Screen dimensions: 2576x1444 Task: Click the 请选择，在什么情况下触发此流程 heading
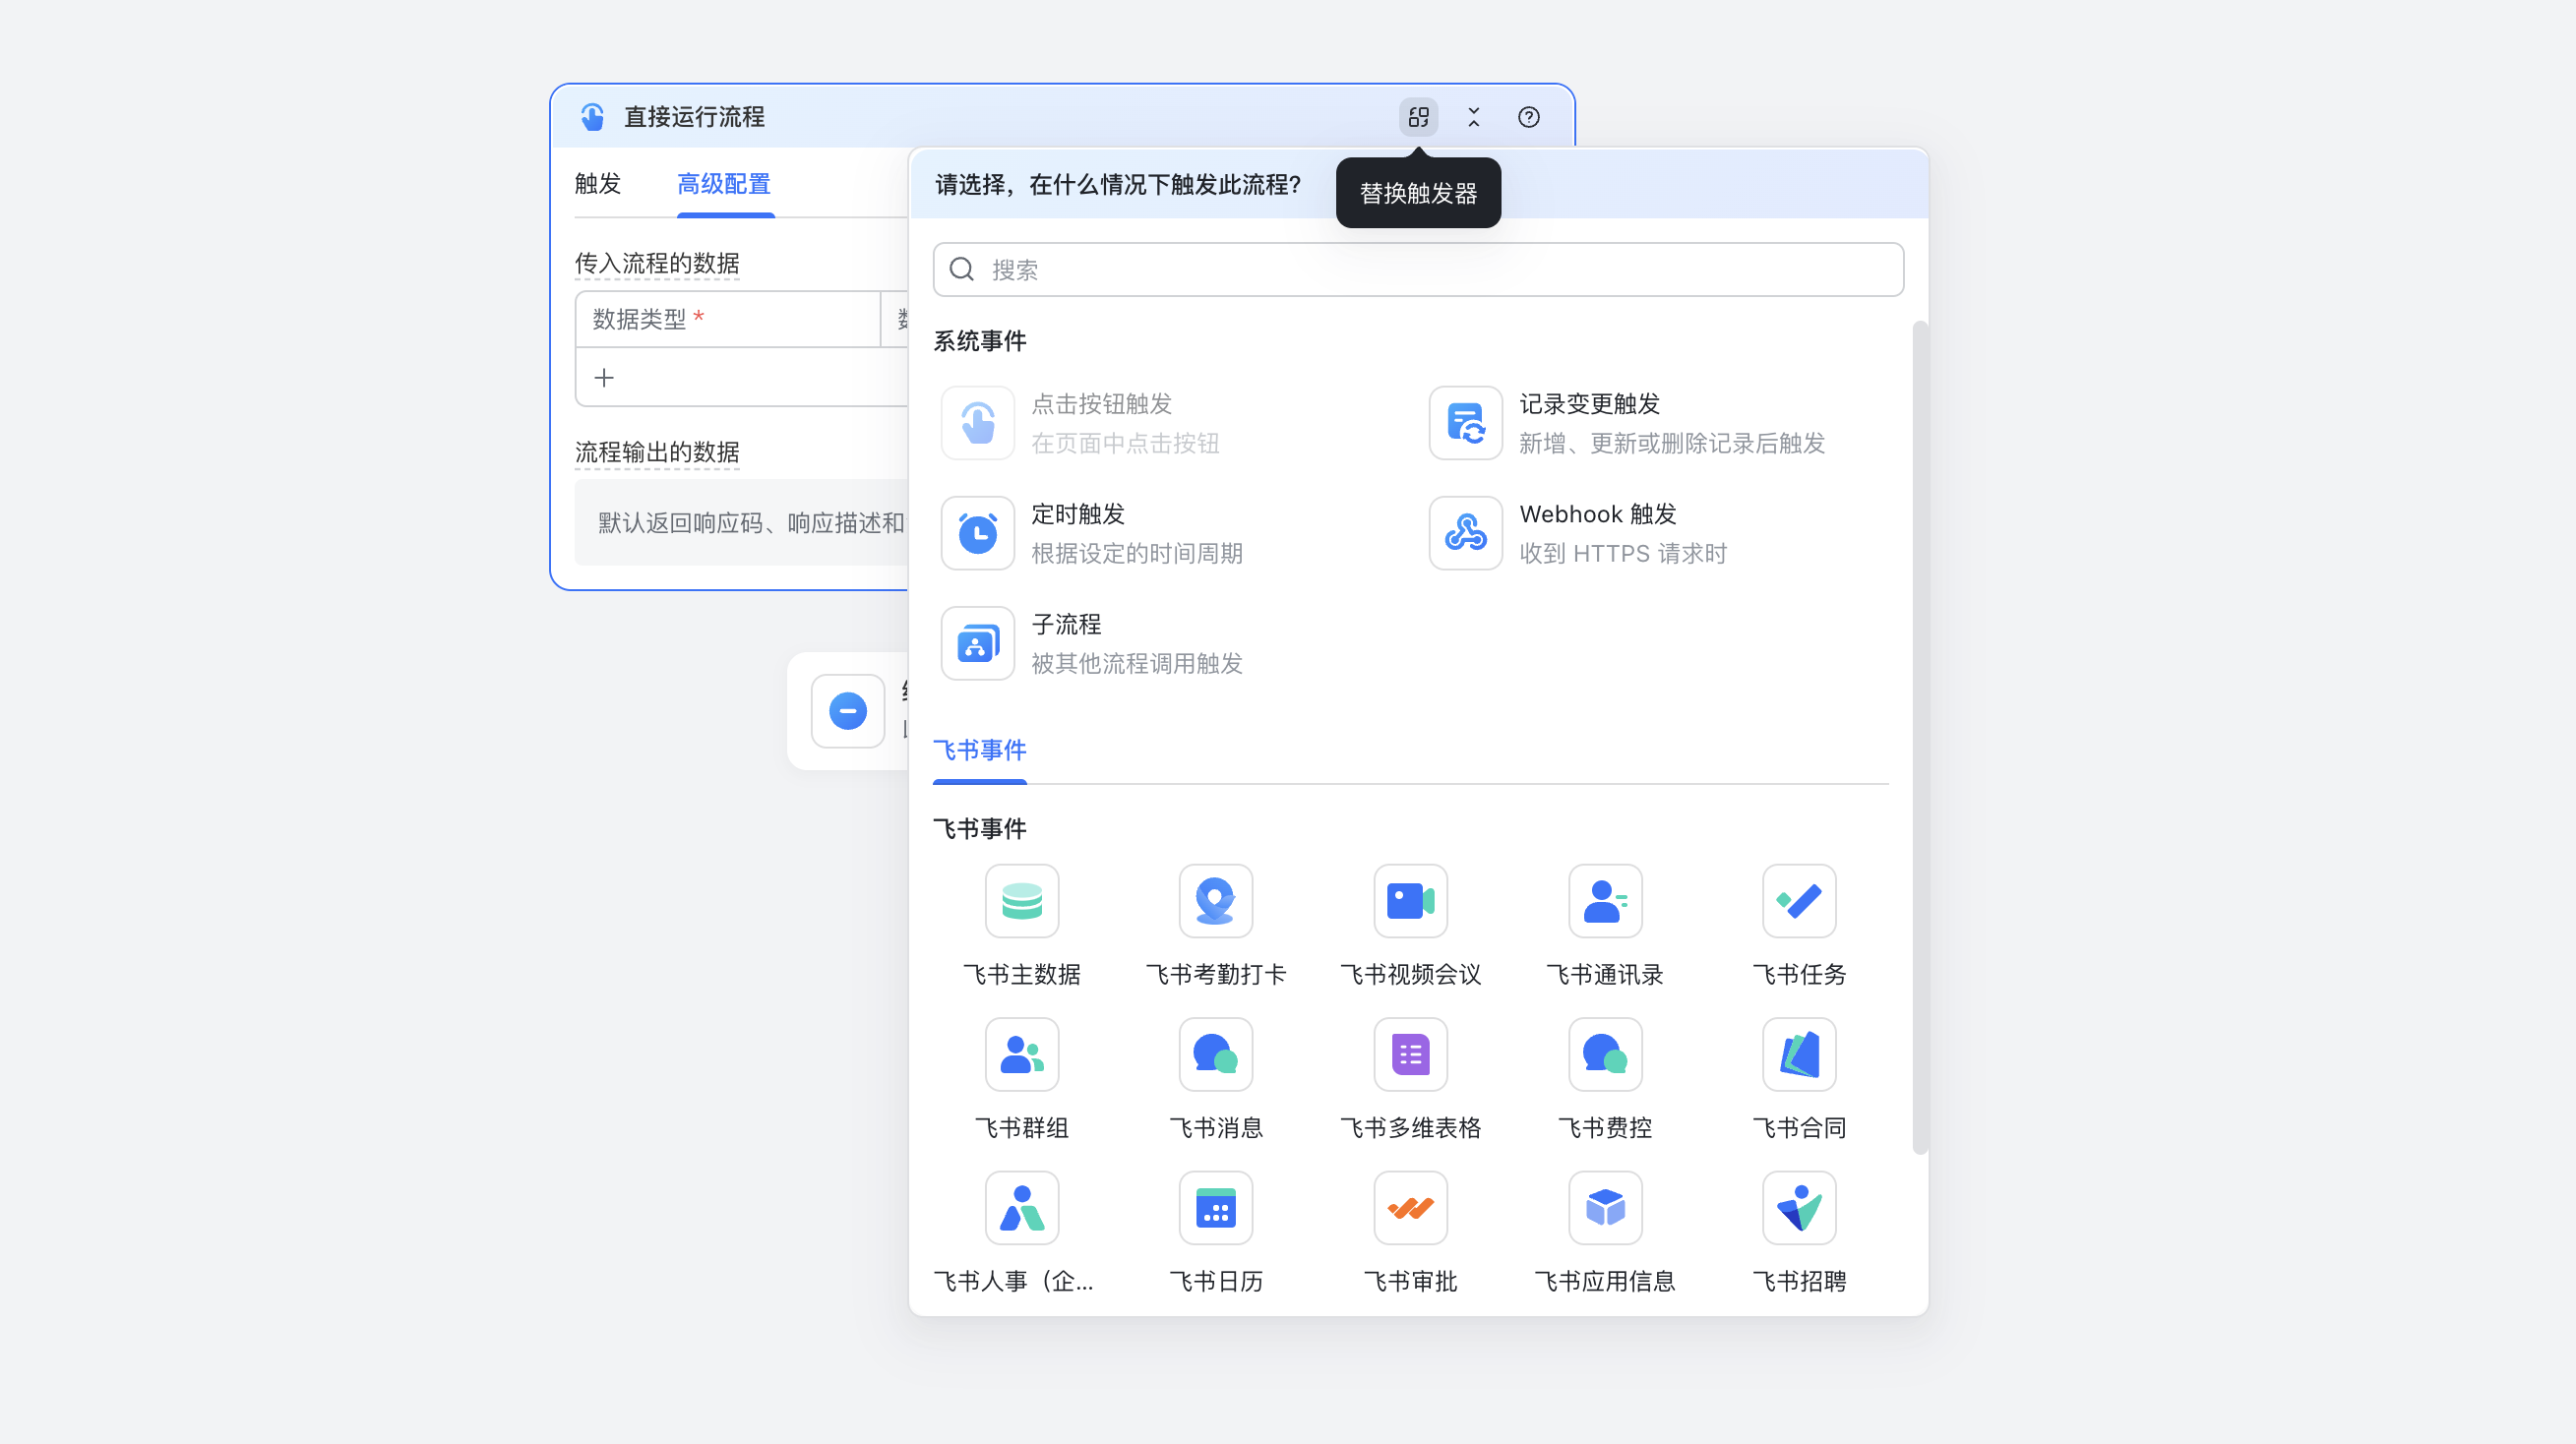pyautogui.click(x=1118, y=184)
